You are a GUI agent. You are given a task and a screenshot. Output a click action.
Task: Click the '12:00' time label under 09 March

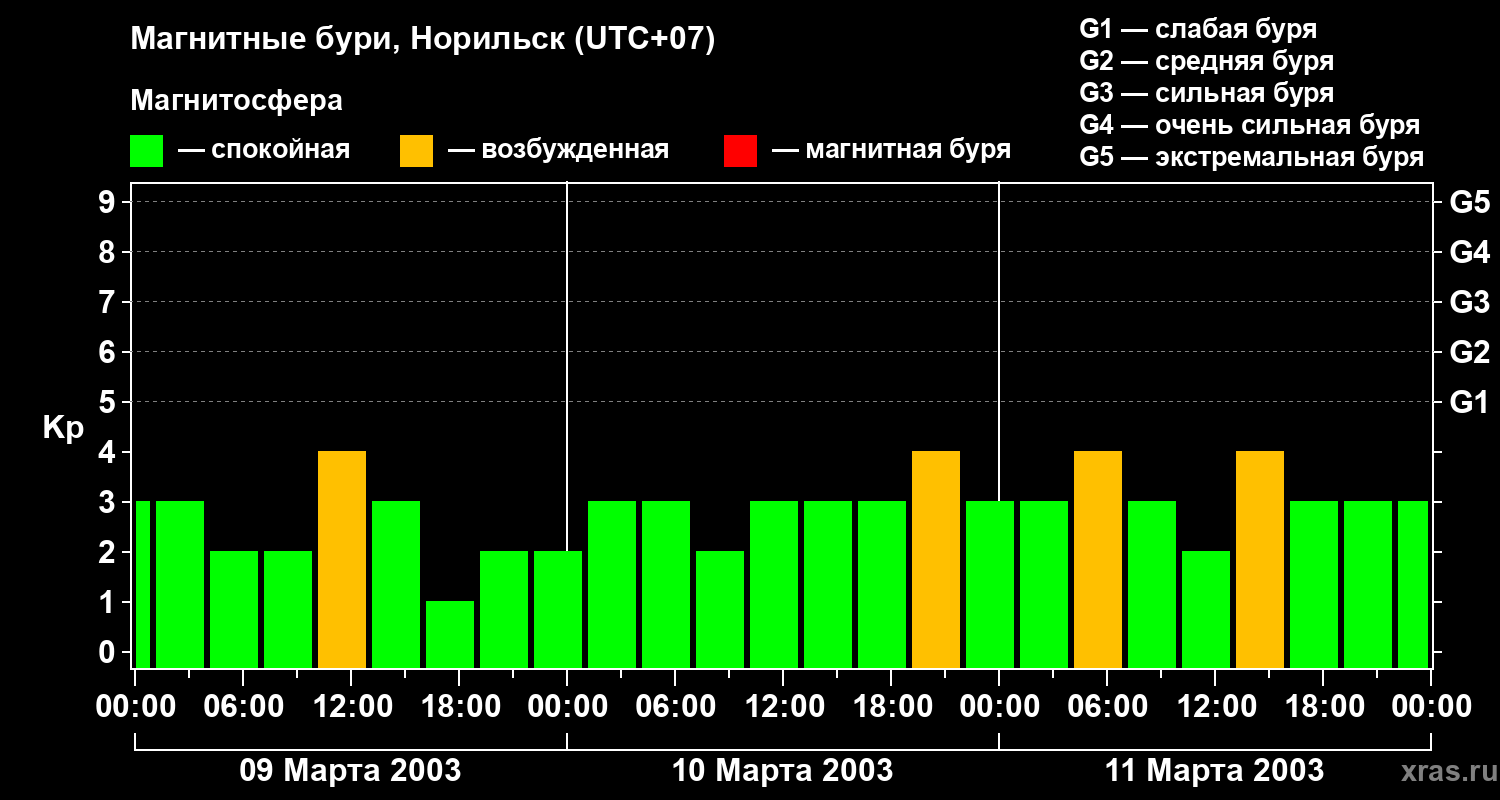click(x=351, y=707)
